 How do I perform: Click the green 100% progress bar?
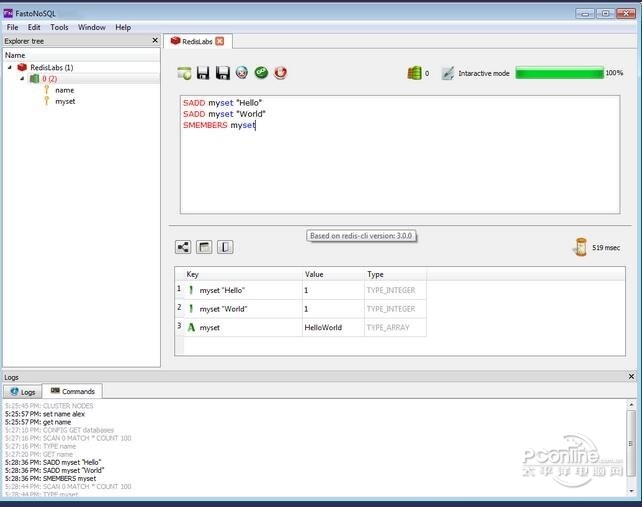[559, 73]
